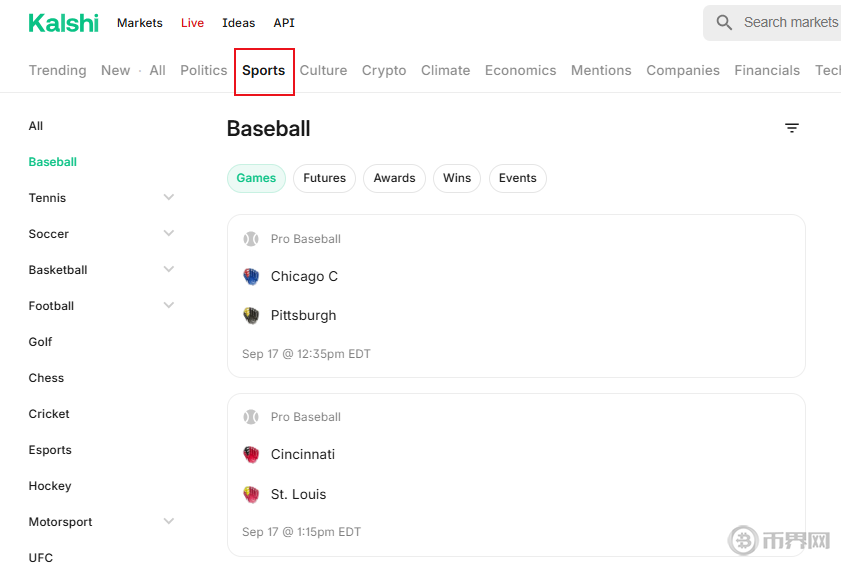Click the Cincinnati team glove icon
This screenshot has width=841, height=568.
pos(251,454)
